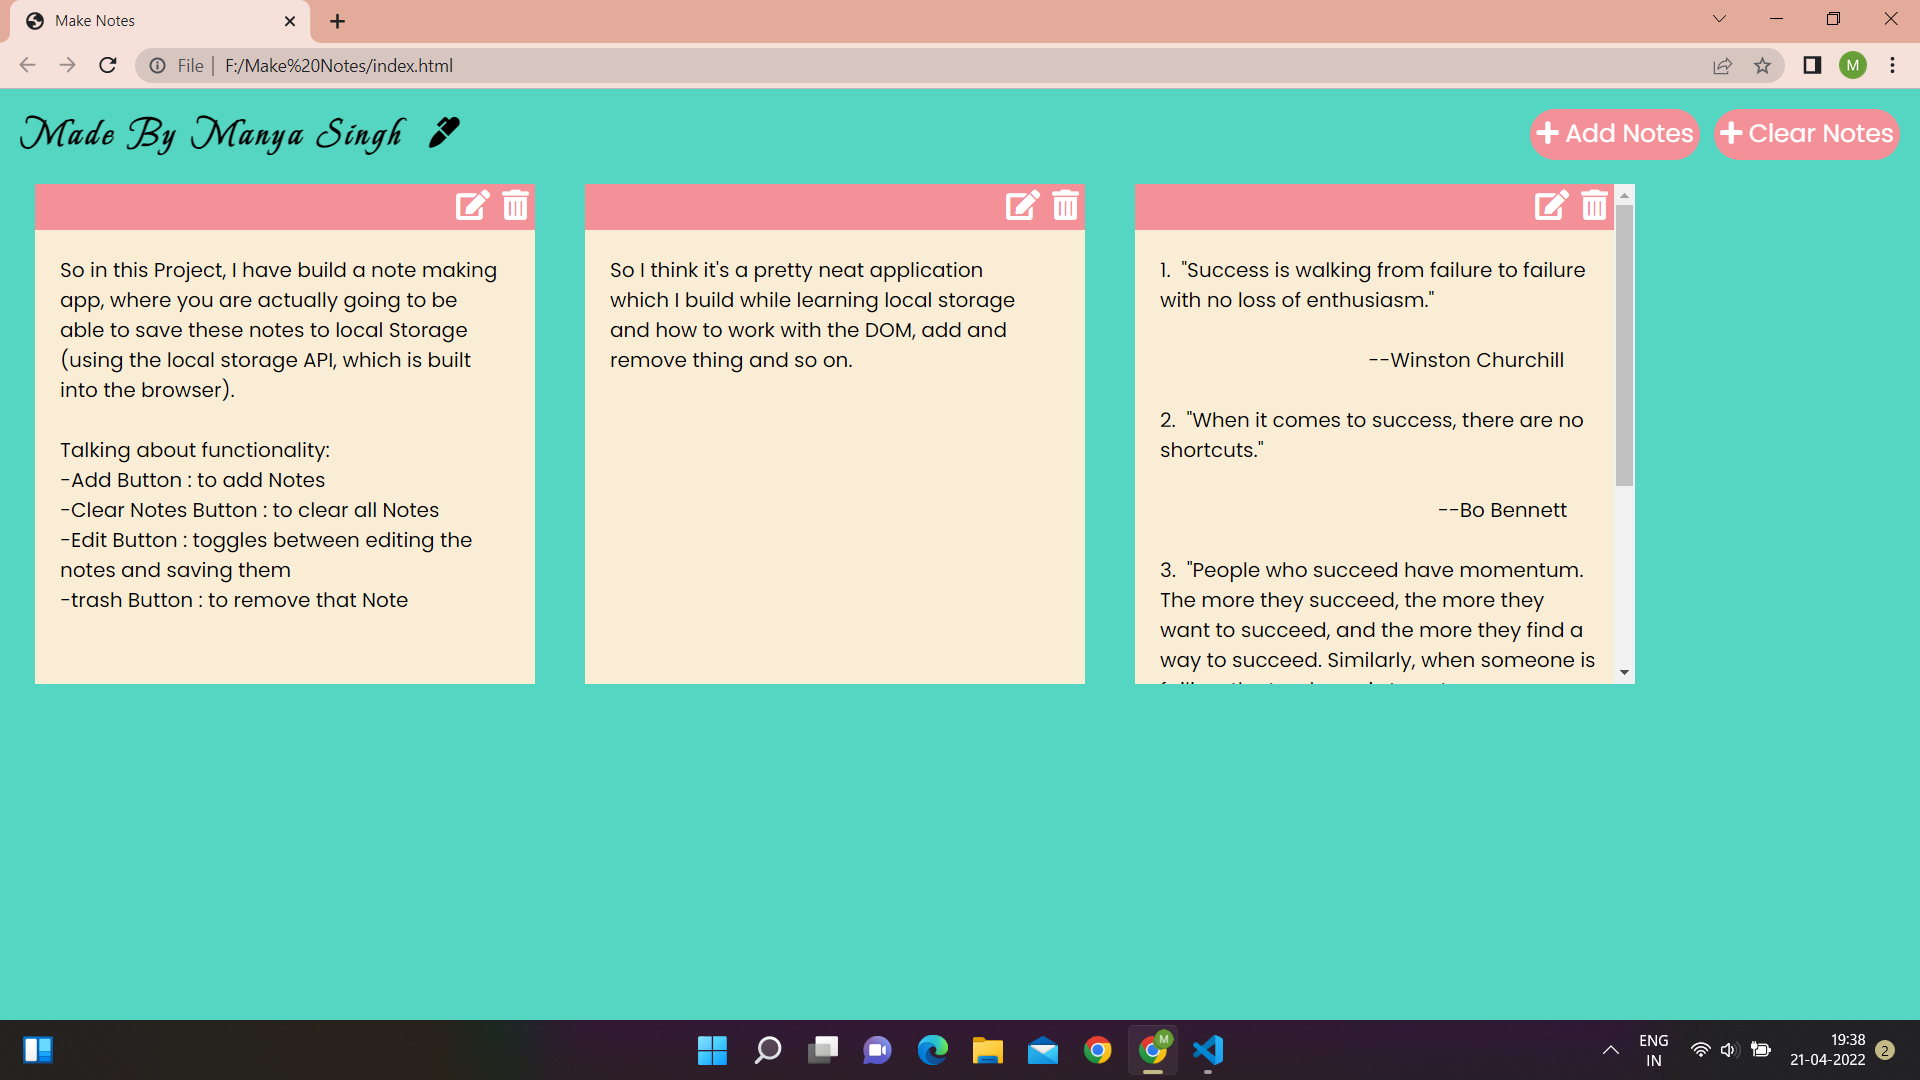Open the share page icon in address bar
This screenshot has width=1920, height=1080.
click(1722, 66)
